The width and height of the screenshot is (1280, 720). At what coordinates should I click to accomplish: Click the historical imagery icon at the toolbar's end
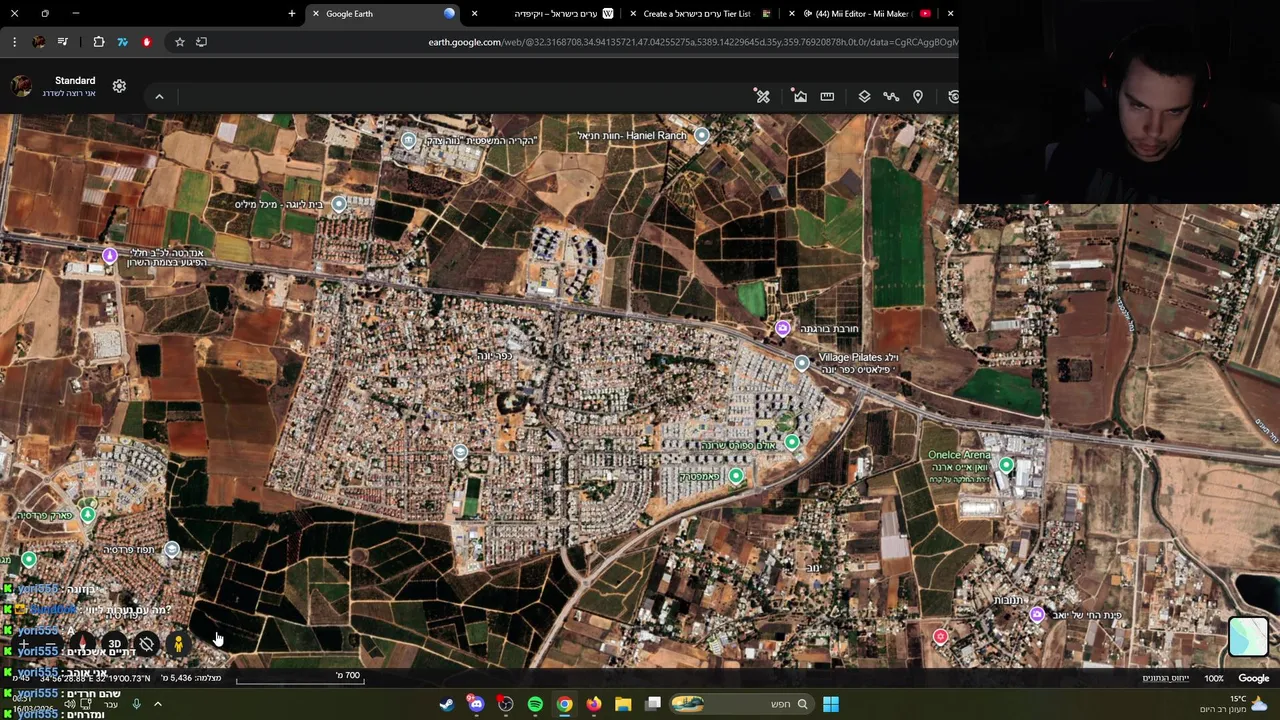click(953, 96)
